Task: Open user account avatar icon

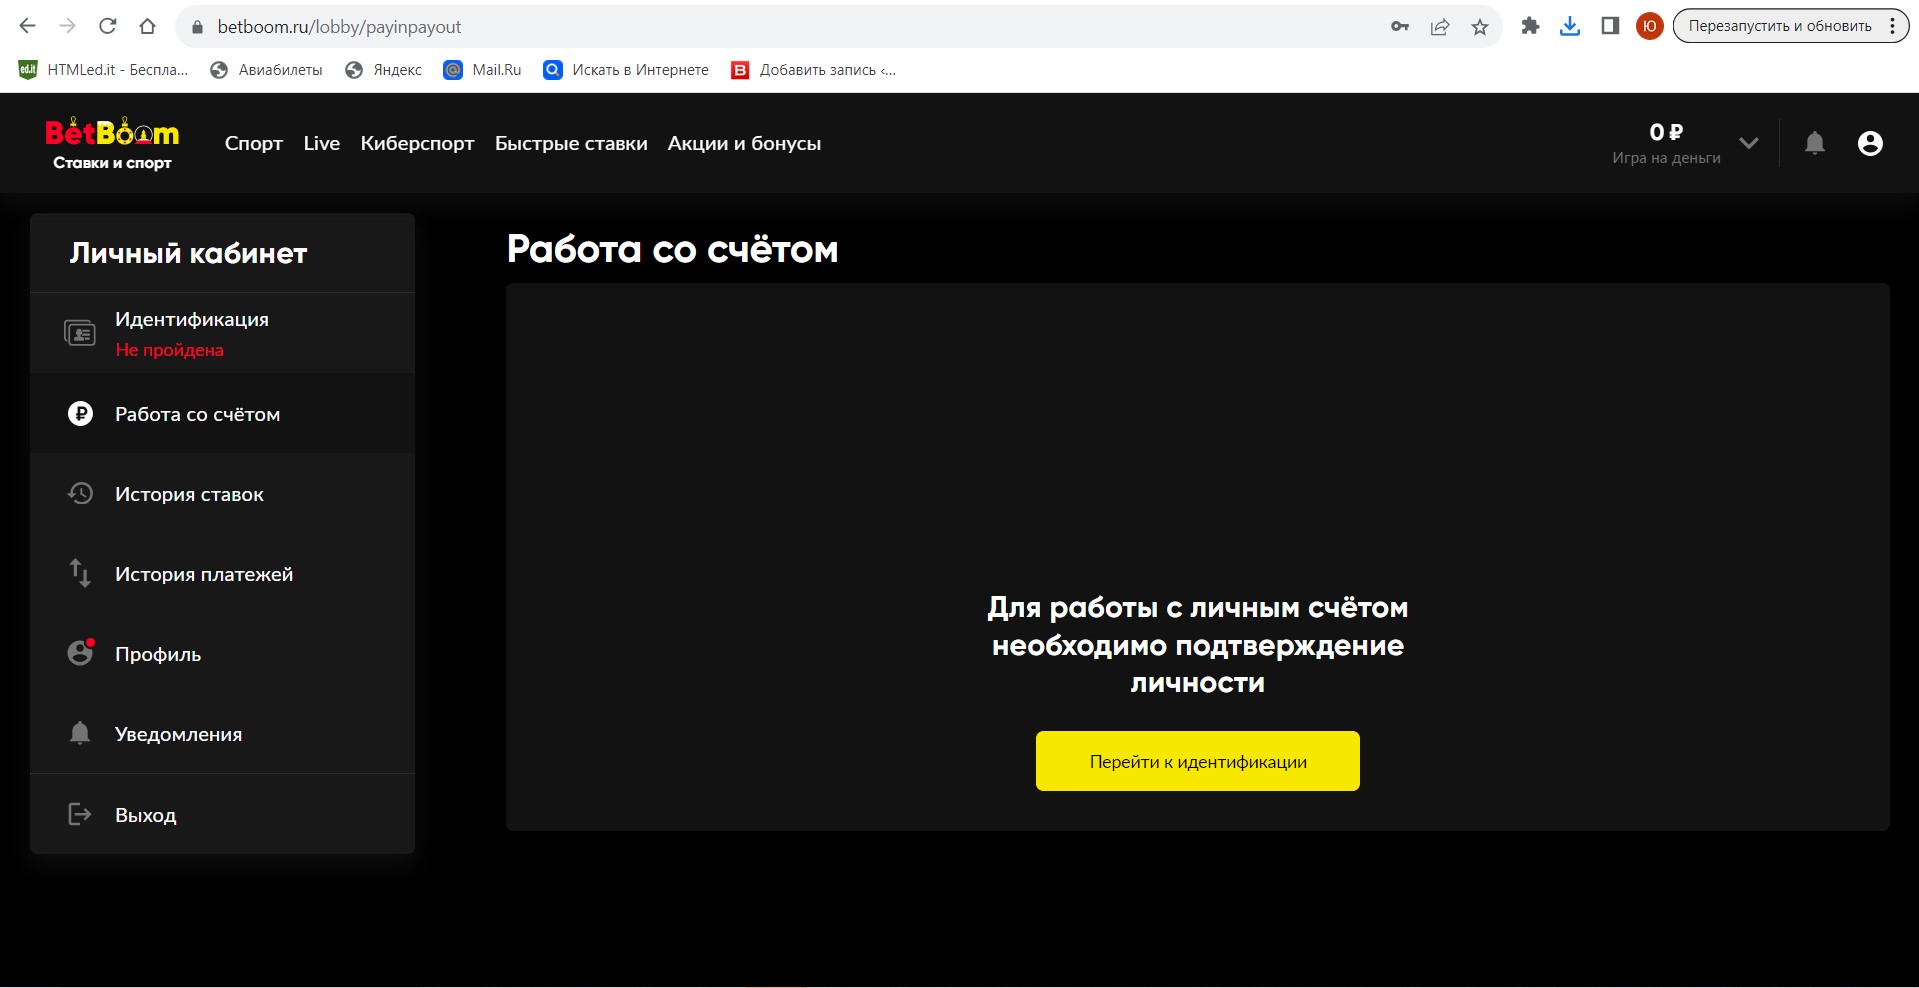Action: [x=1869, y=143]
